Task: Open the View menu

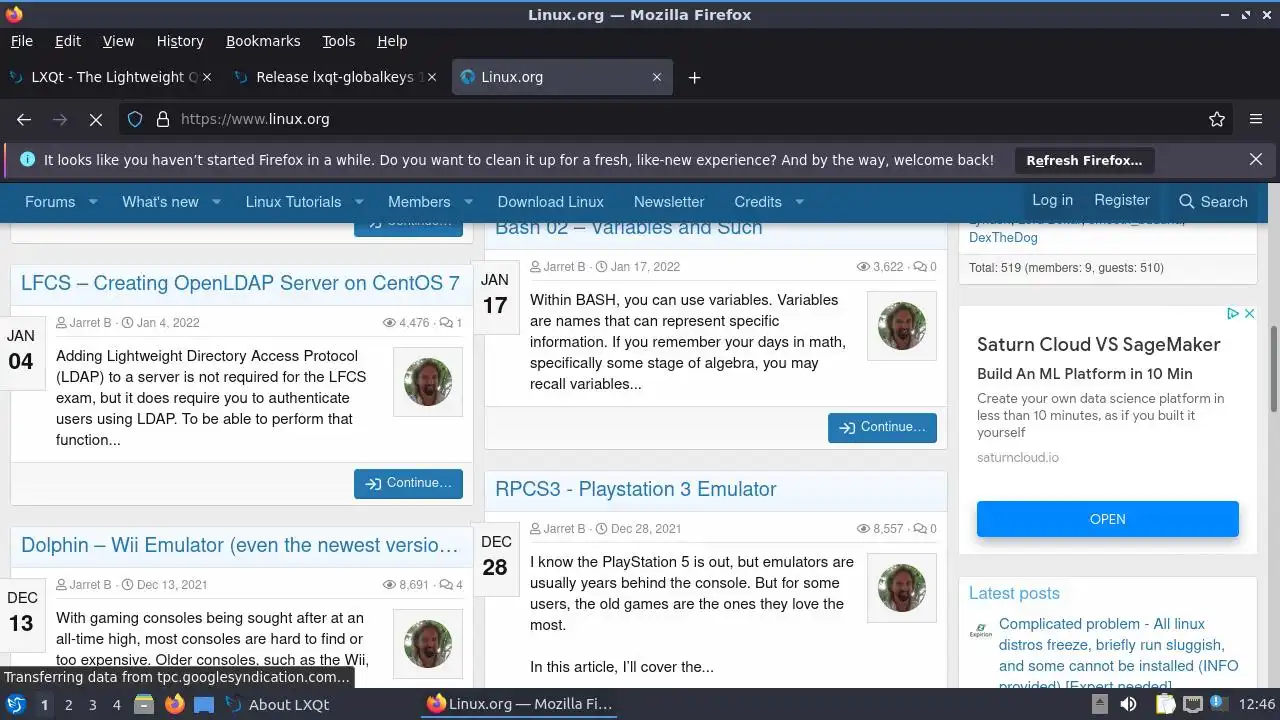Action: point(118,41)
